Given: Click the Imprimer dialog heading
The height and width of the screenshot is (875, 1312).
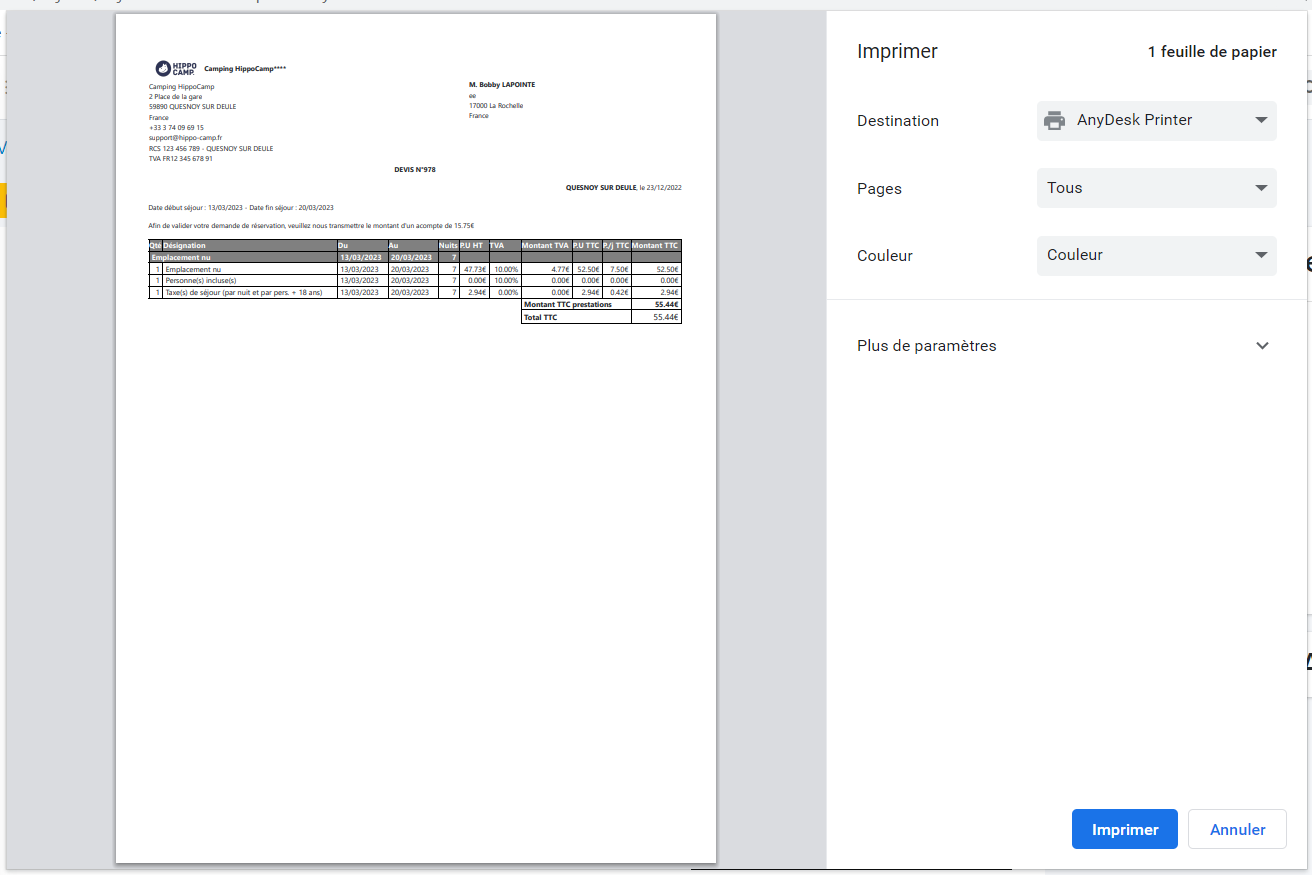Looking at the screenshot, I should point(897,52).
